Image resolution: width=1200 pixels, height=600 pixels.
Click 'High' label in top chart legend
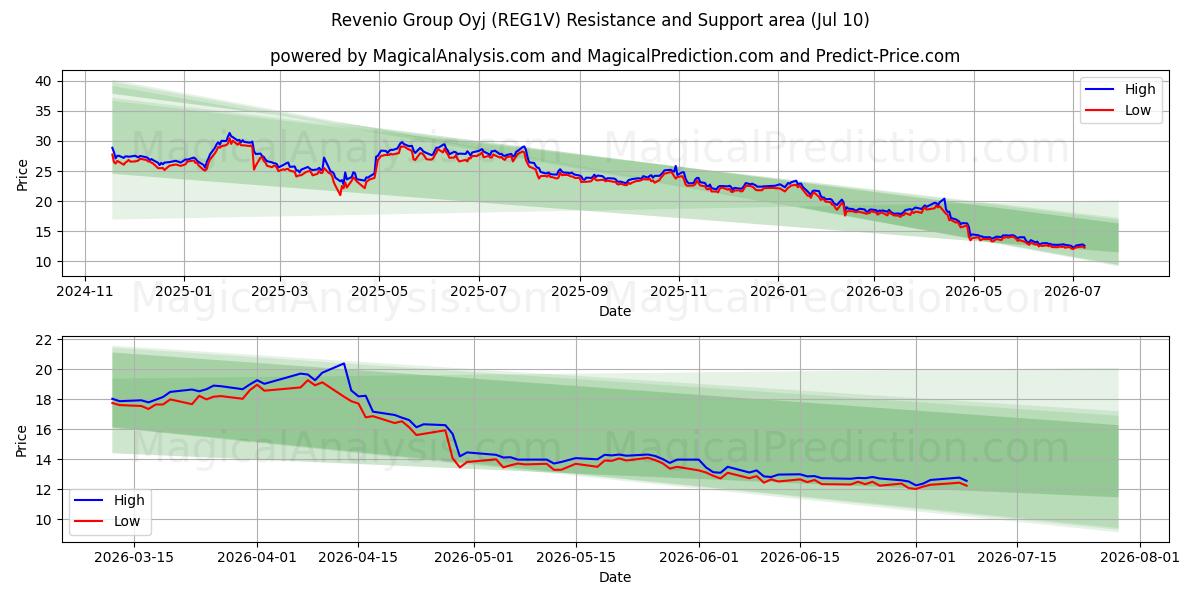click(x=1140, y=89)
